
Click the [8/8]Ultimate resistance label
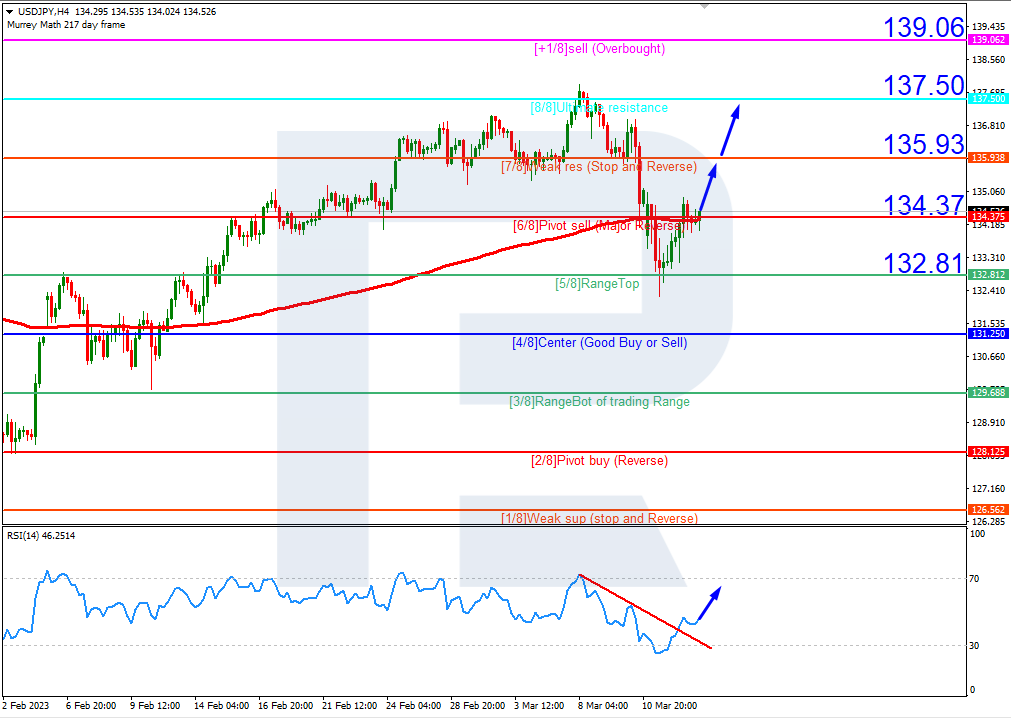click(x=598, y=107)
